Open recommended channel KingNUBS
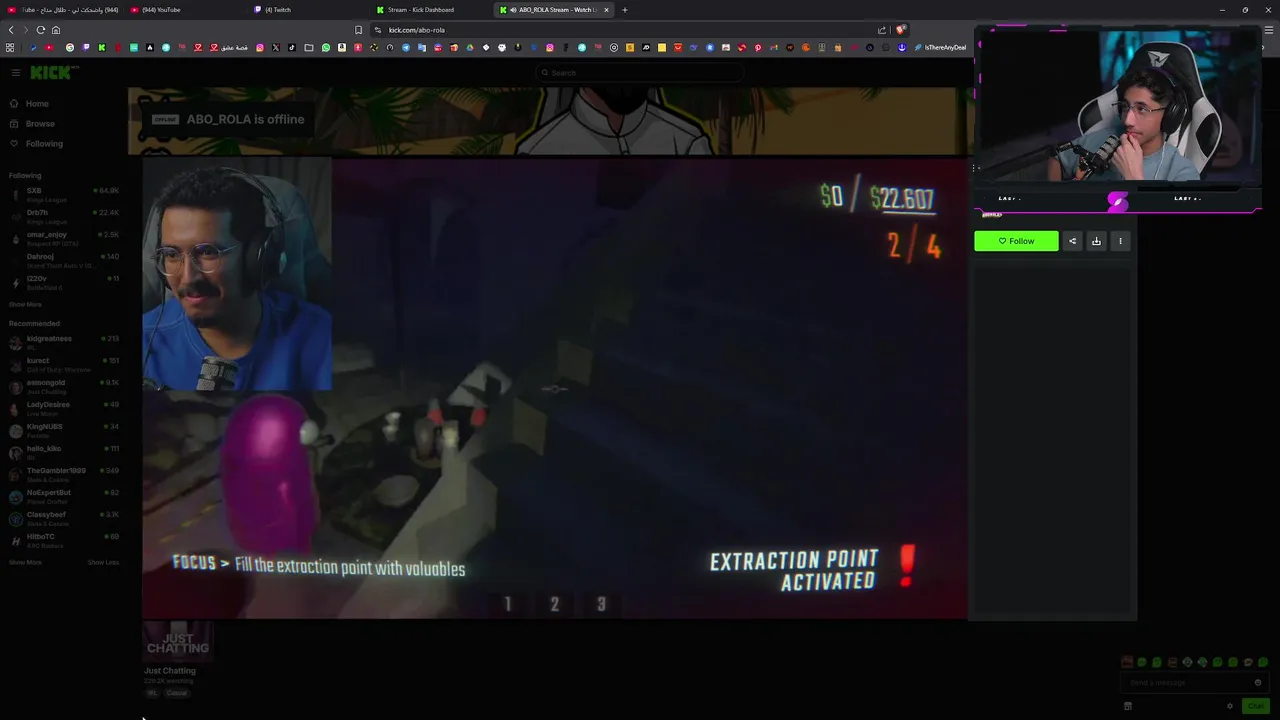The width and height of the screenshot is (1280, 720). point(64,430)
